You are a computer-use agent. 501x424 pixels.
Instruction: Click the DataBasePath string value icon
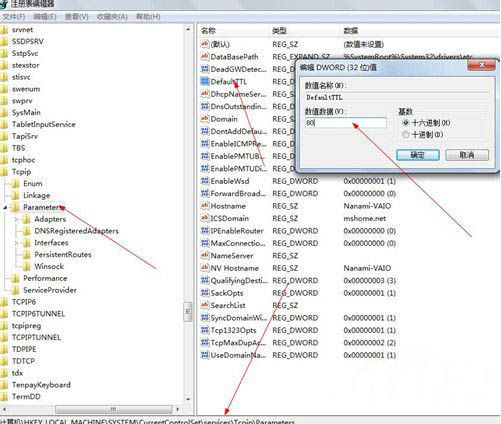coord(205,56)
